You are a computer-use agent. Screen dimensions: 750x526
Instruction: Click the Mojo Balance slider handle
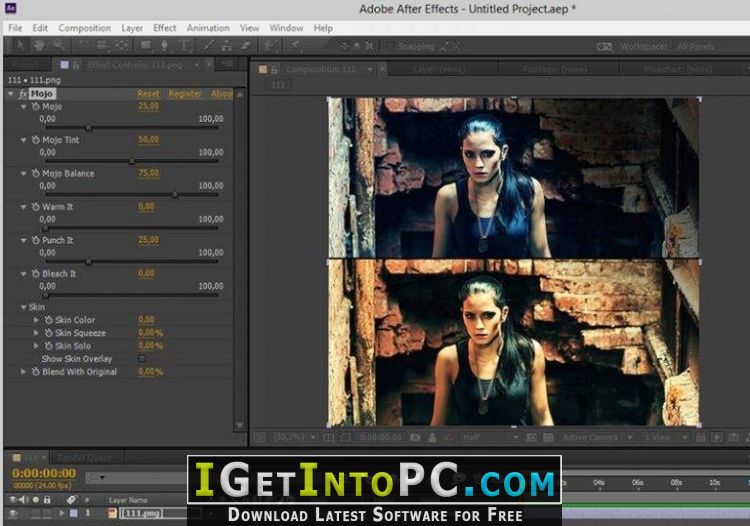(x=175, y=195)
